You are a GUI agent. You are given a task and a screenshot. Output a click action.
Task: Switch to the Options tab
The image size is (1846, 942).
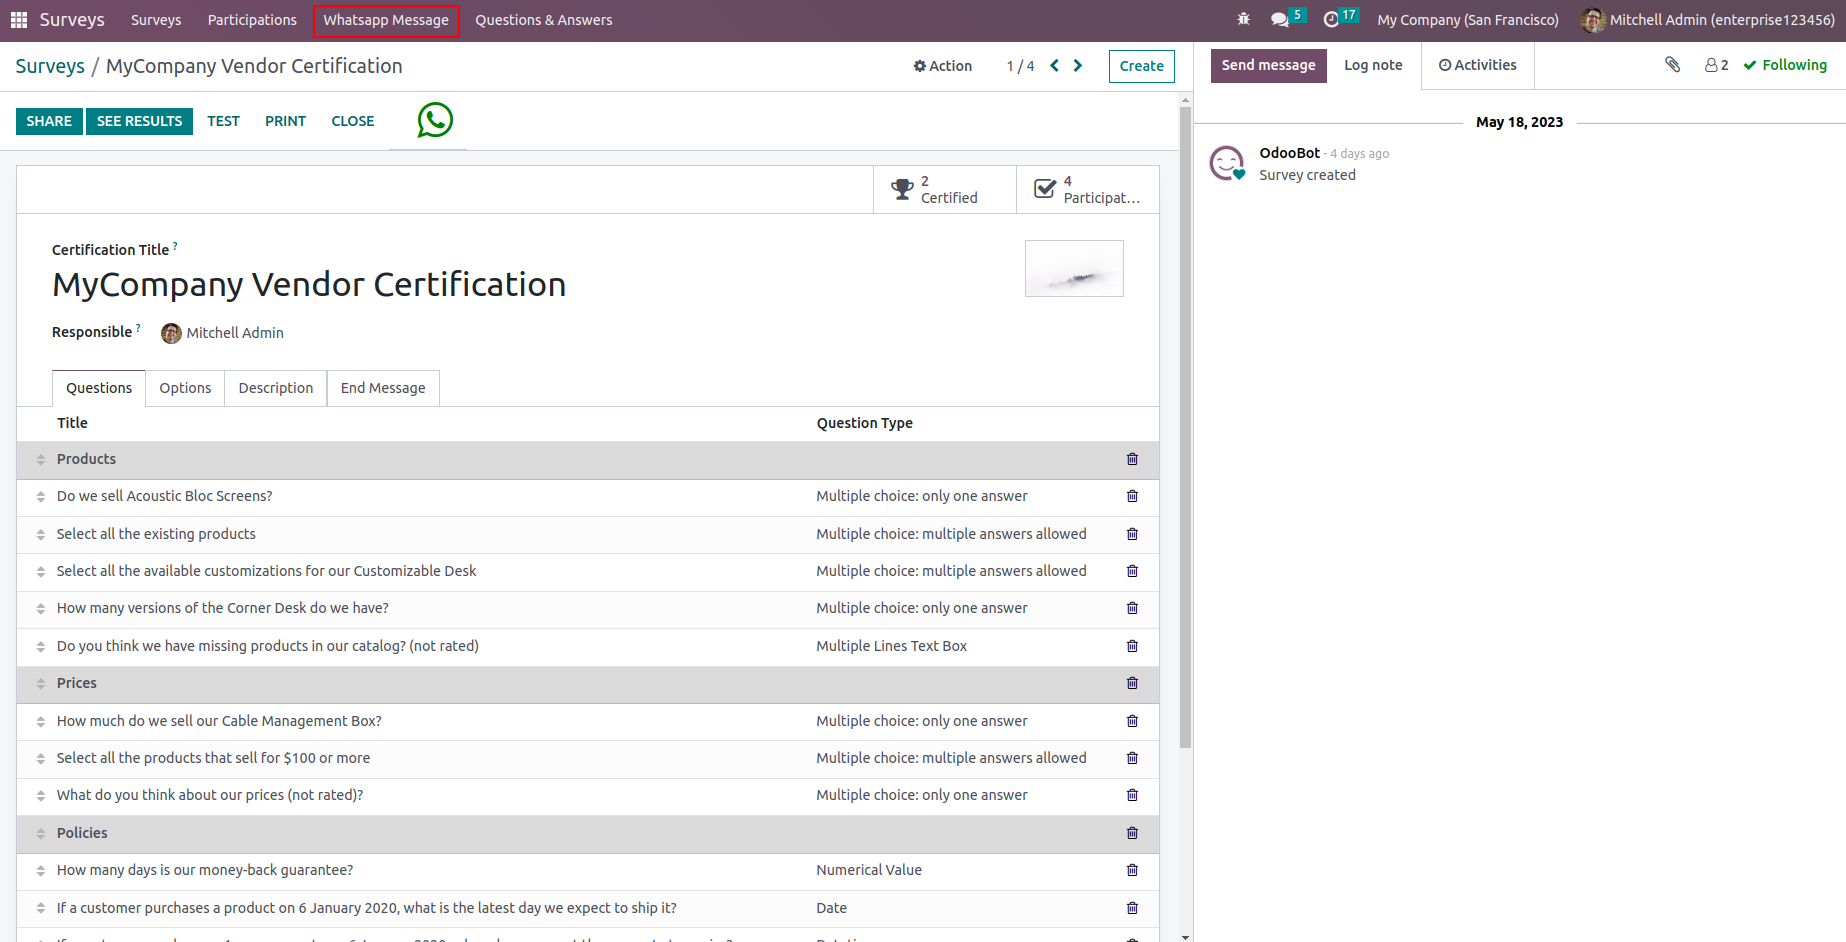click(185, 388)
